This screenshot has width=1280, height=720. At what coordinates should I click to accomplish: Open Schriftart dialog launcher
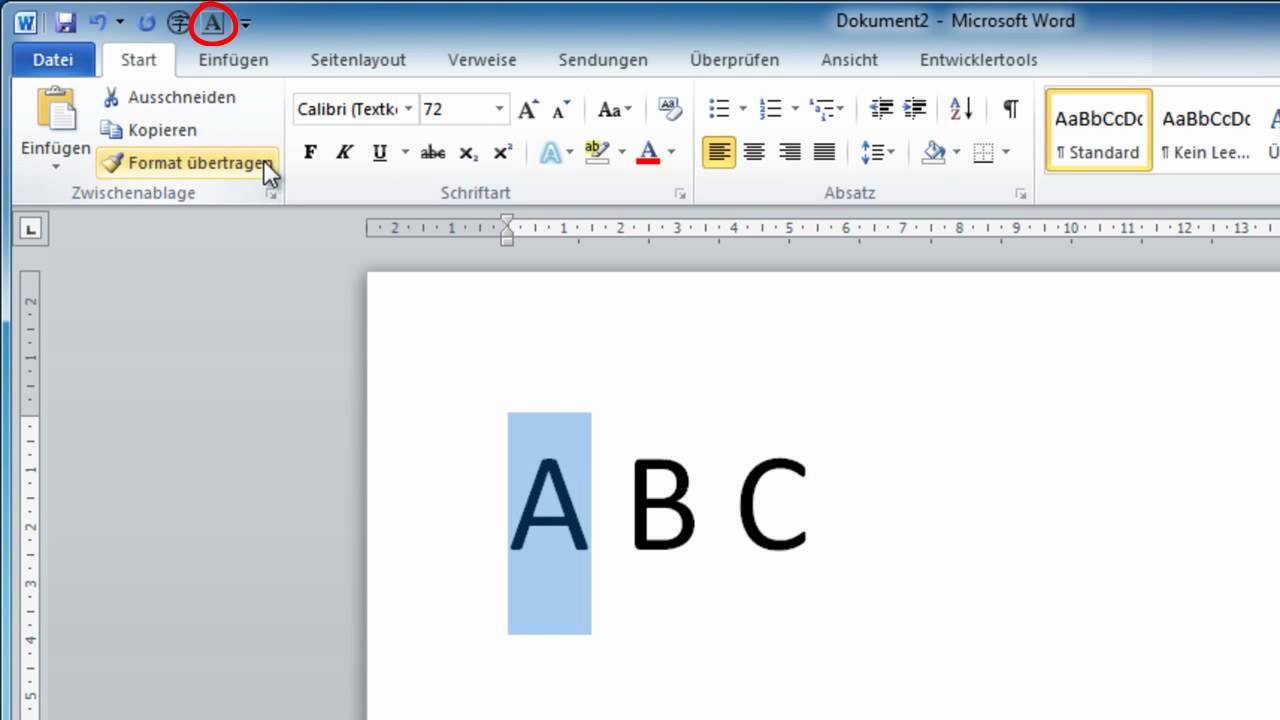(x=681, y=195)
